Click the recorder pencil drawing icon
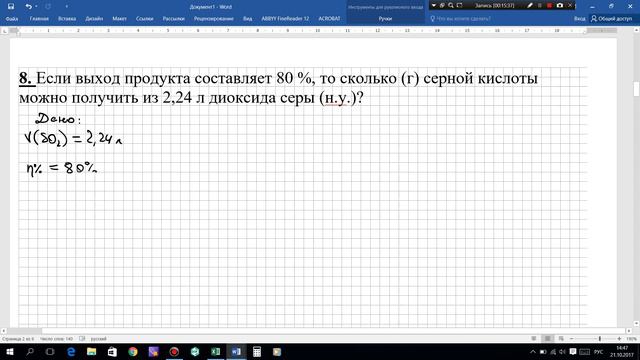The image size is (640, 360). (x=530, y=6)
